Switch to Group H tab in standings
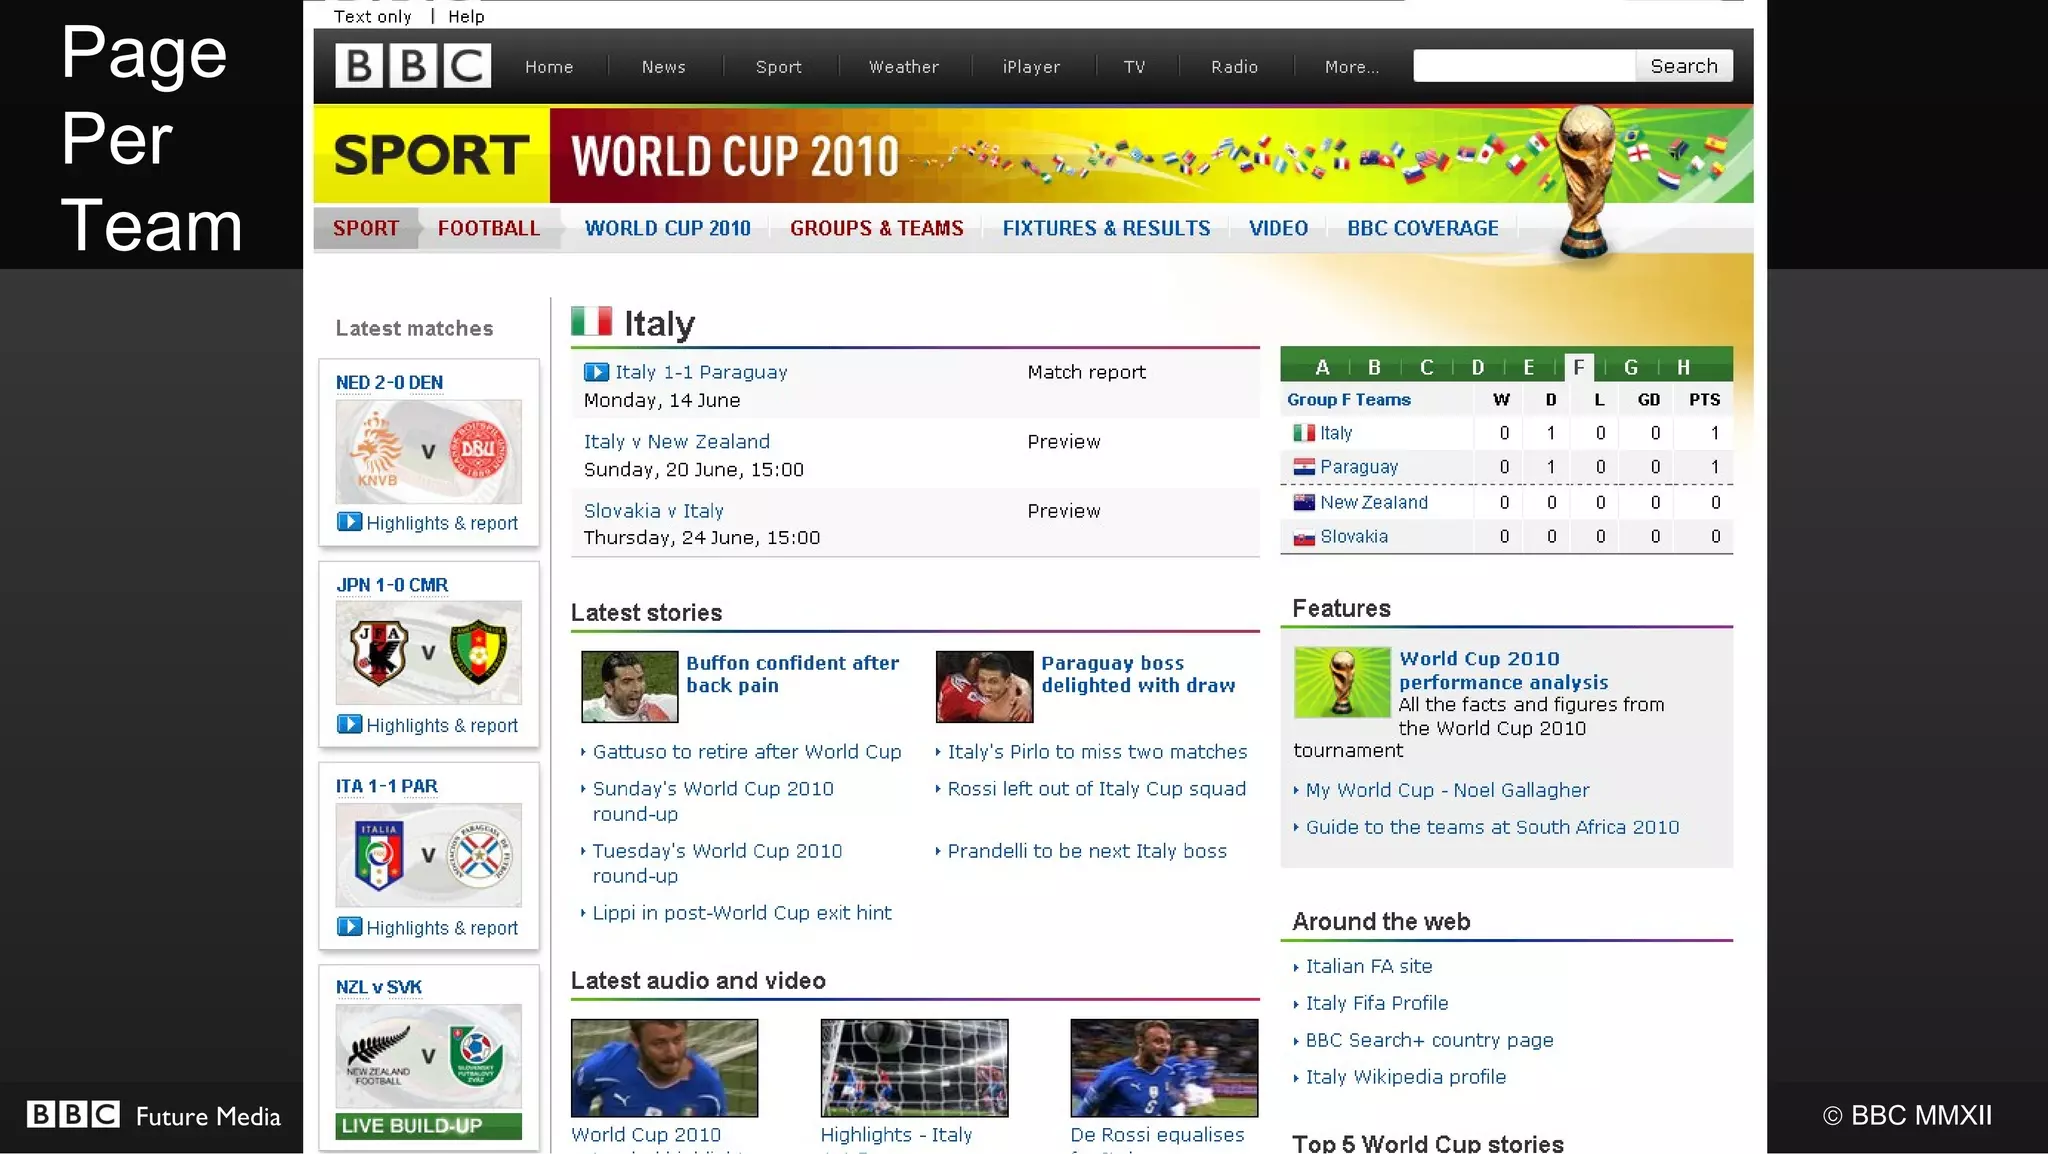The height and width of the screenshot is (1154, 2048). pyautogui.click(x=1684, y=367)
